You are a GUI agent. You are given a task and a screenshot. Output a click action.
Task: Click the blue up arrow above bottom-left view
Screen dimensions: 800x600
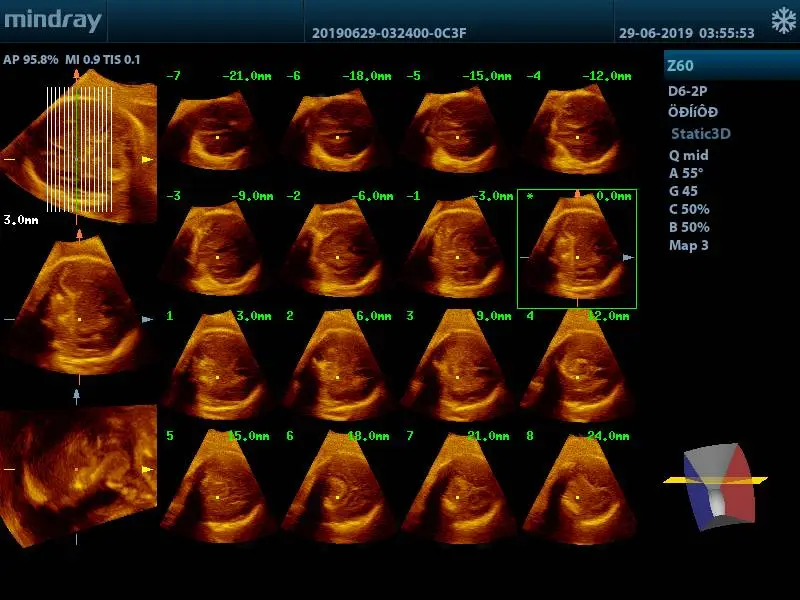[x=77, y=395]
